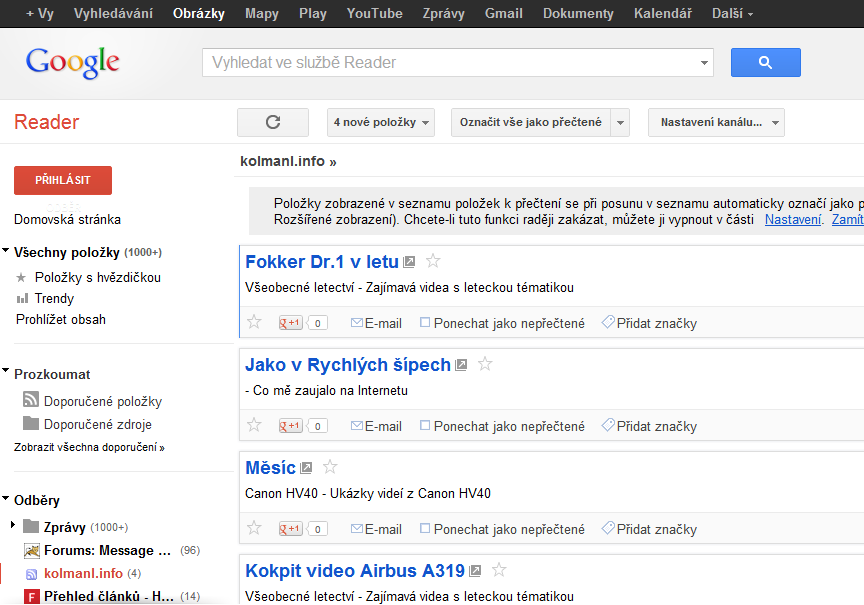Click the Reader search input field
Image resolution: width=864 pixels, height=605 pixels.
point(450,62)
